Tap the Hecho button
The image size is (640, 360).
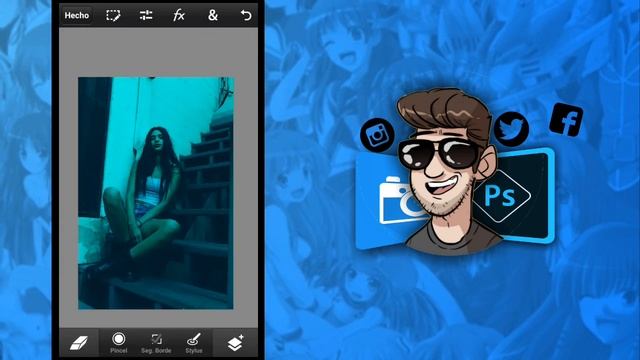(x=77, y=16)
